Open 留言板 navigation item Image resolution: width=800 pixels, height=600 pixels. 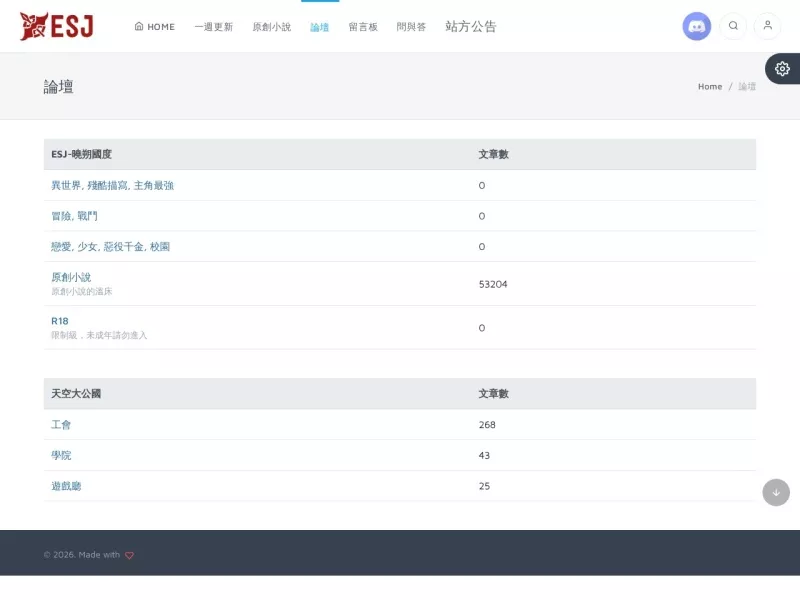coord(363,27)
